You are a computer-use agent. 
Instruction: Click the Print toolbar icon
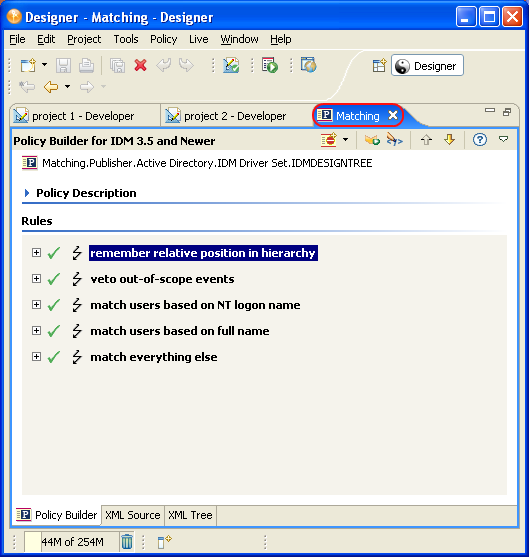(x=86, y=66)
